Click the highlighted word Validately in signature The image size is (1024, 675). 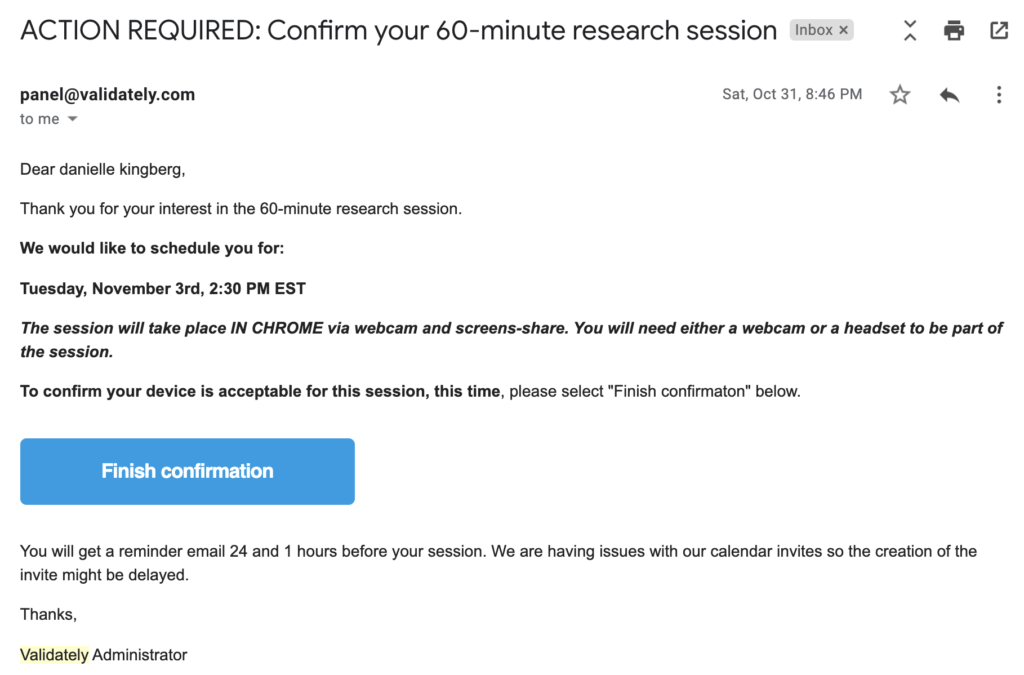[x=54, y=655]
